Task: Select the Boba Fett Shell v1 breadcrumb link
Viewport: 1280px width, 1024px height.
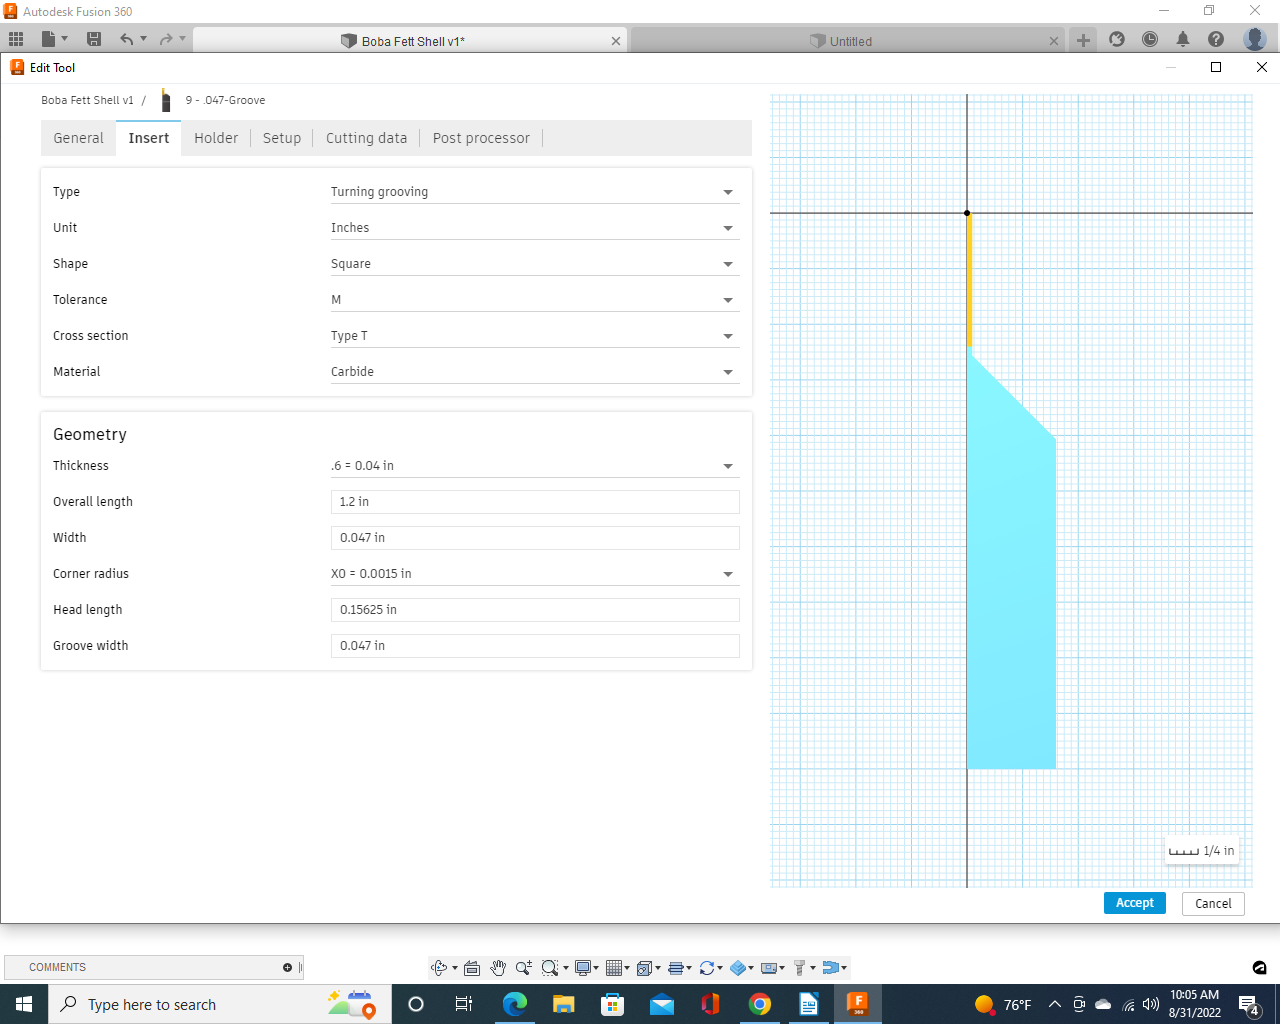Action: click(86, 100)
